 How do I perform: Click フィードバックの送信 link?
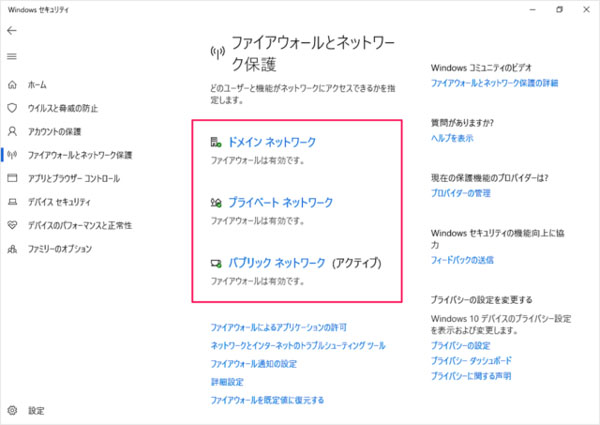462,260
